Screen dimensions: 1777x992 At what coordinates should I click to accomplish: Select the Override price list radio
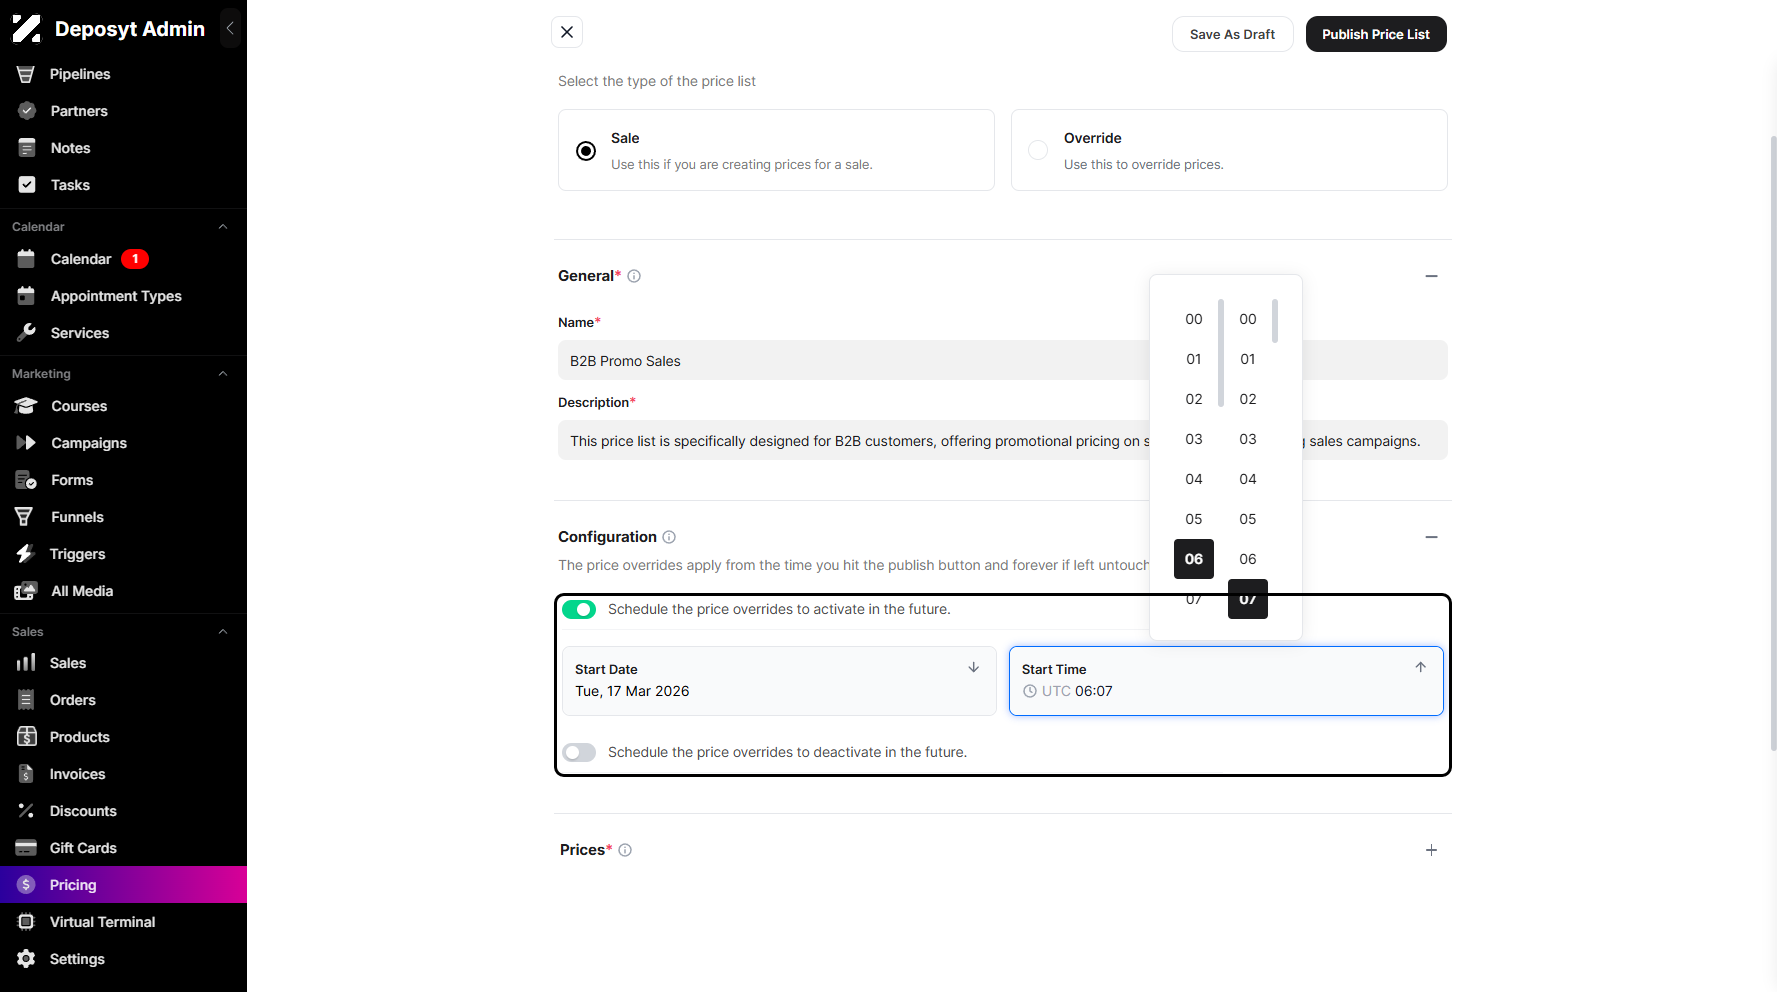pos(1038,150)
